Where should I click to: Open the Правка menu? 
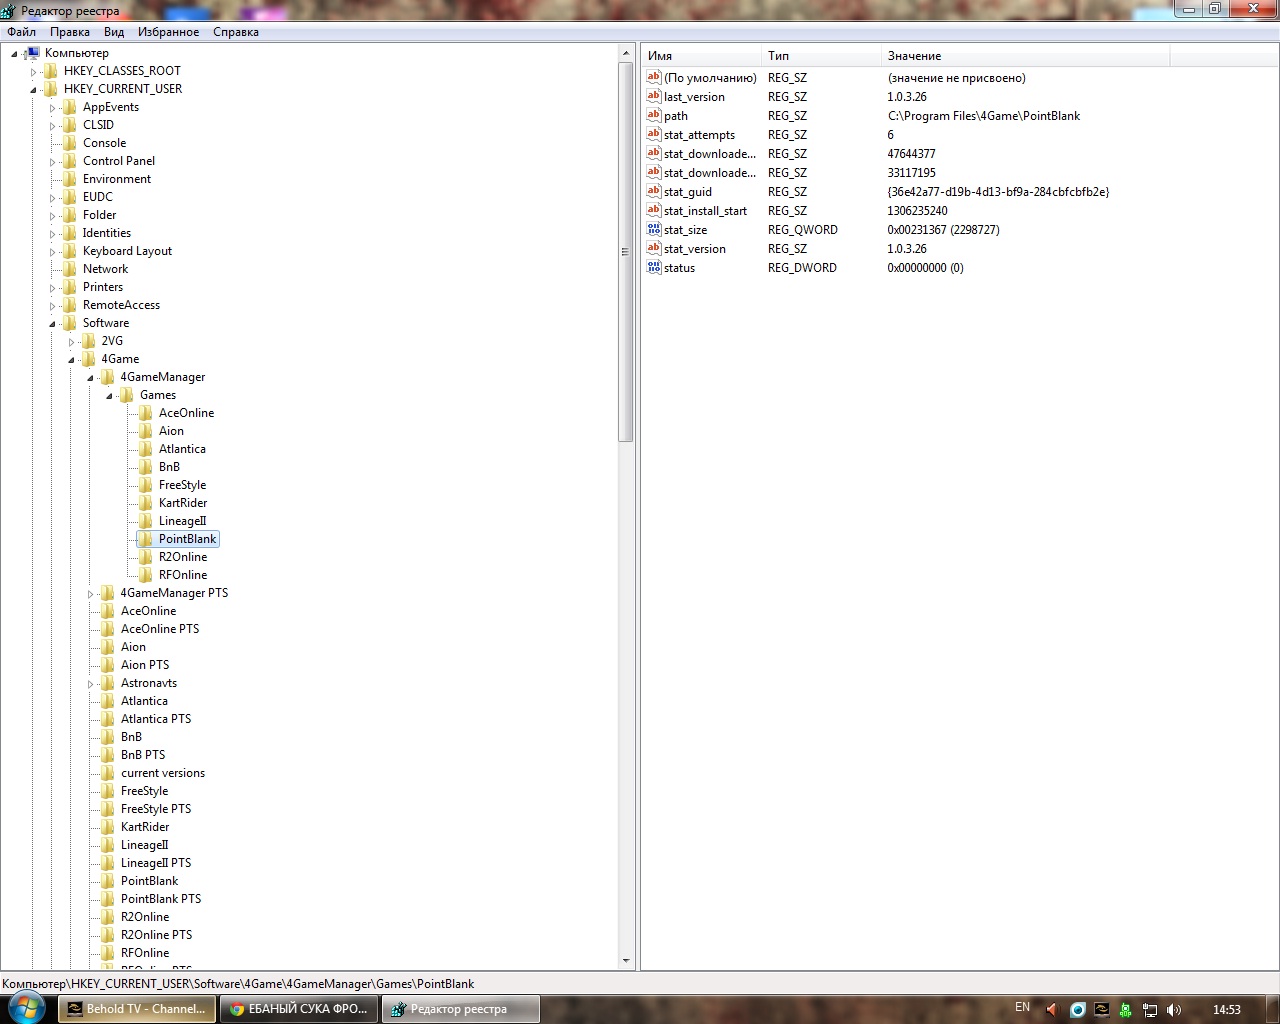70,32
